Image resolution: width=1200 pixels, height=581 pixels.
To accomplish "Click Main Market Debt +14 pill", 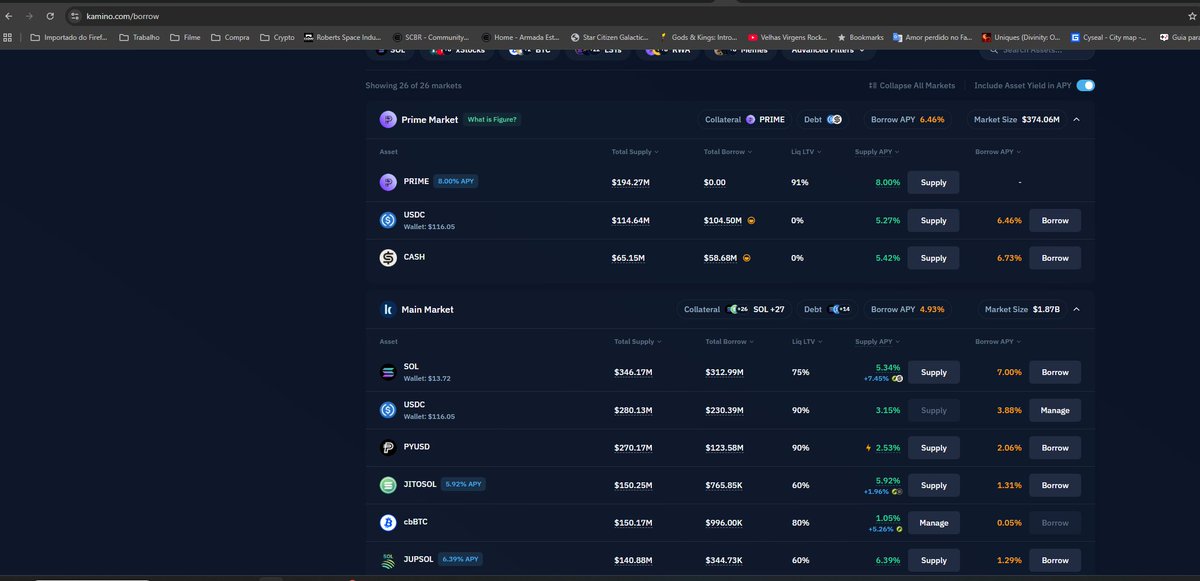I will click(x=827, y=309).
